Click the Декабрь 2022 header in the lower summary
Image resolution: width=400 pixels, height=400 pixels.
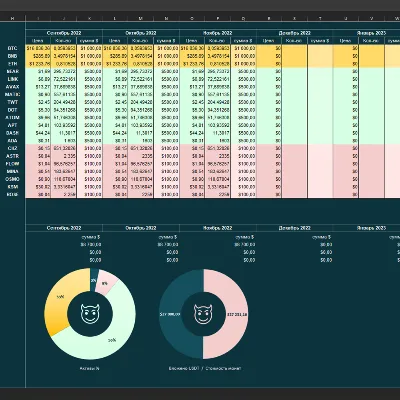tap(295, 228)
